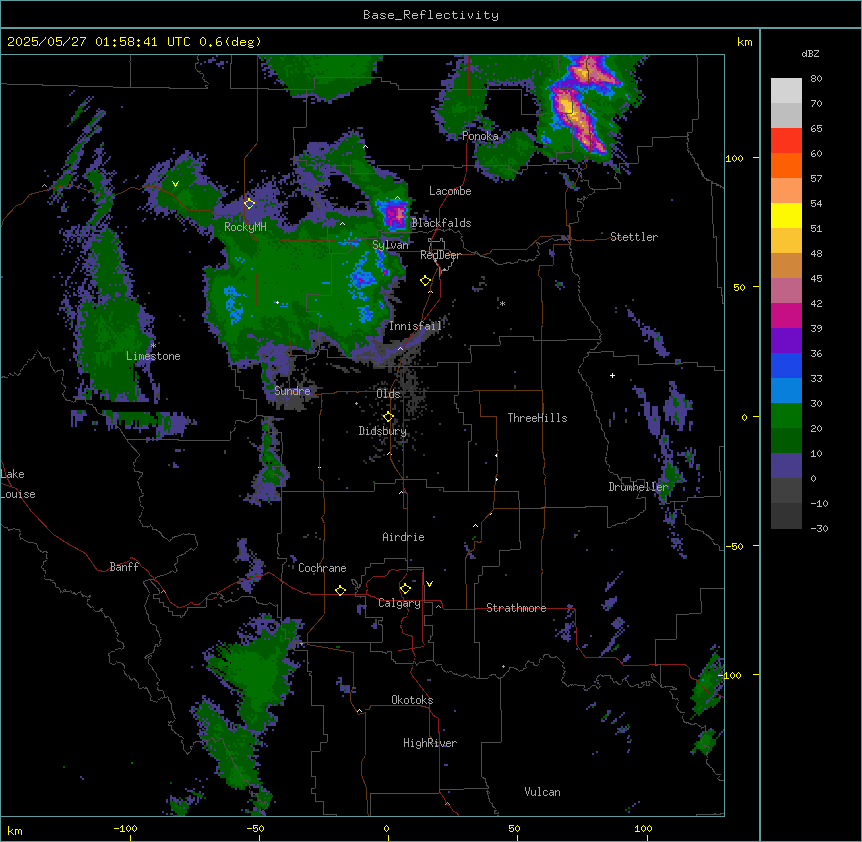862x842 pixels.
Task: Select the dark blue 33-36 dBZ legend swatch
Action: coord(786,365)
